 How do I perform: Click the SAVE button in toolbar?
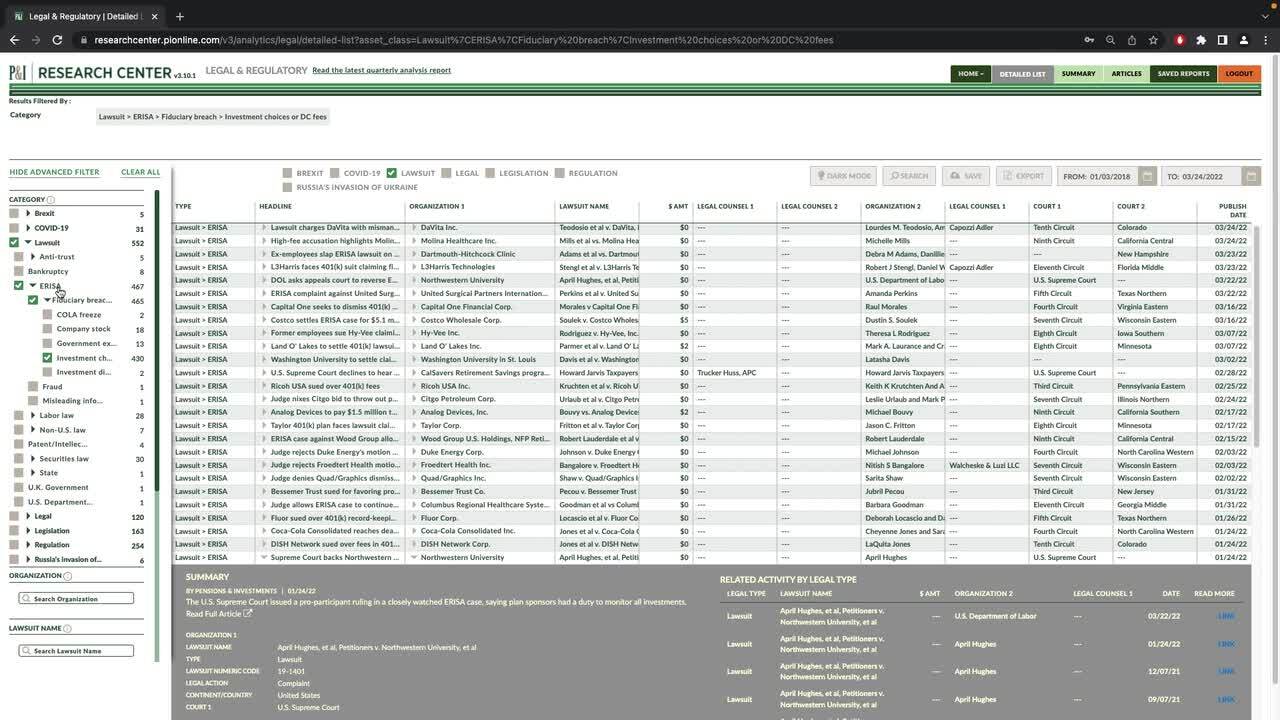[966, 176]
